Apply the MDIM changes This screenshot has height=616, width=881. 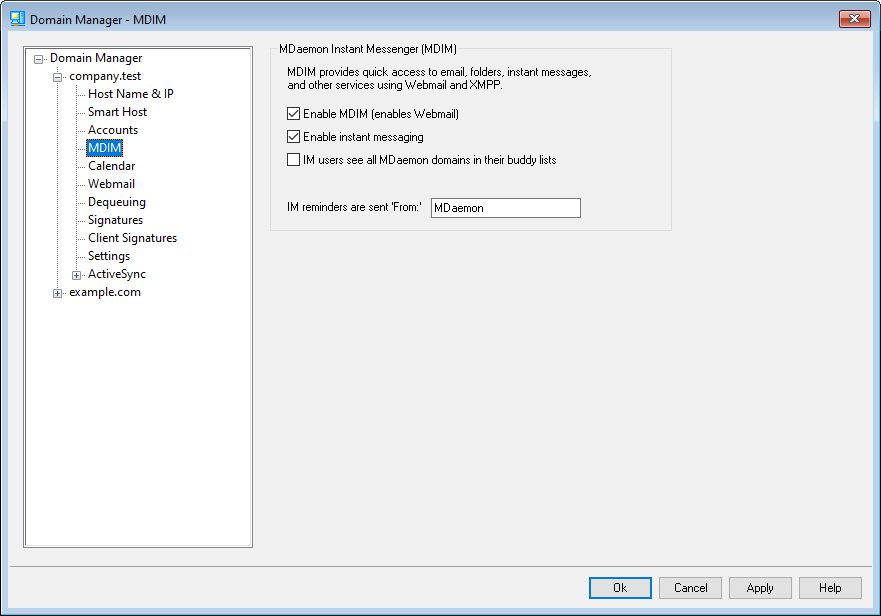click(x=760, y=588)
